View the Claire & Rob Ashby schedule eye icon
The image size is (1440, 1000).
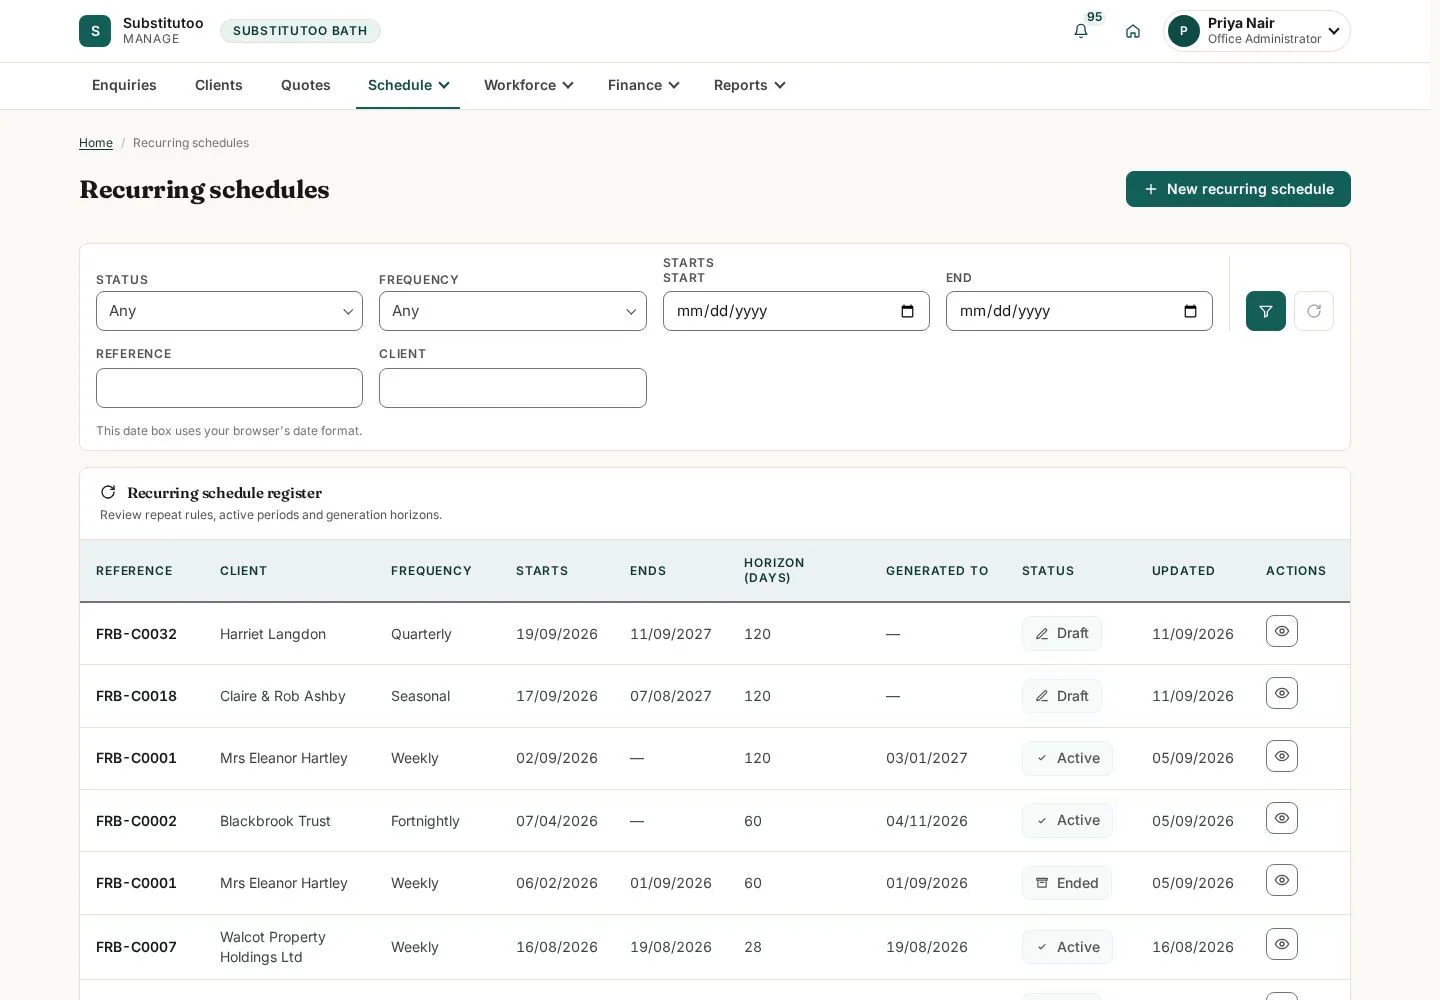click(x=1282, y=693)
